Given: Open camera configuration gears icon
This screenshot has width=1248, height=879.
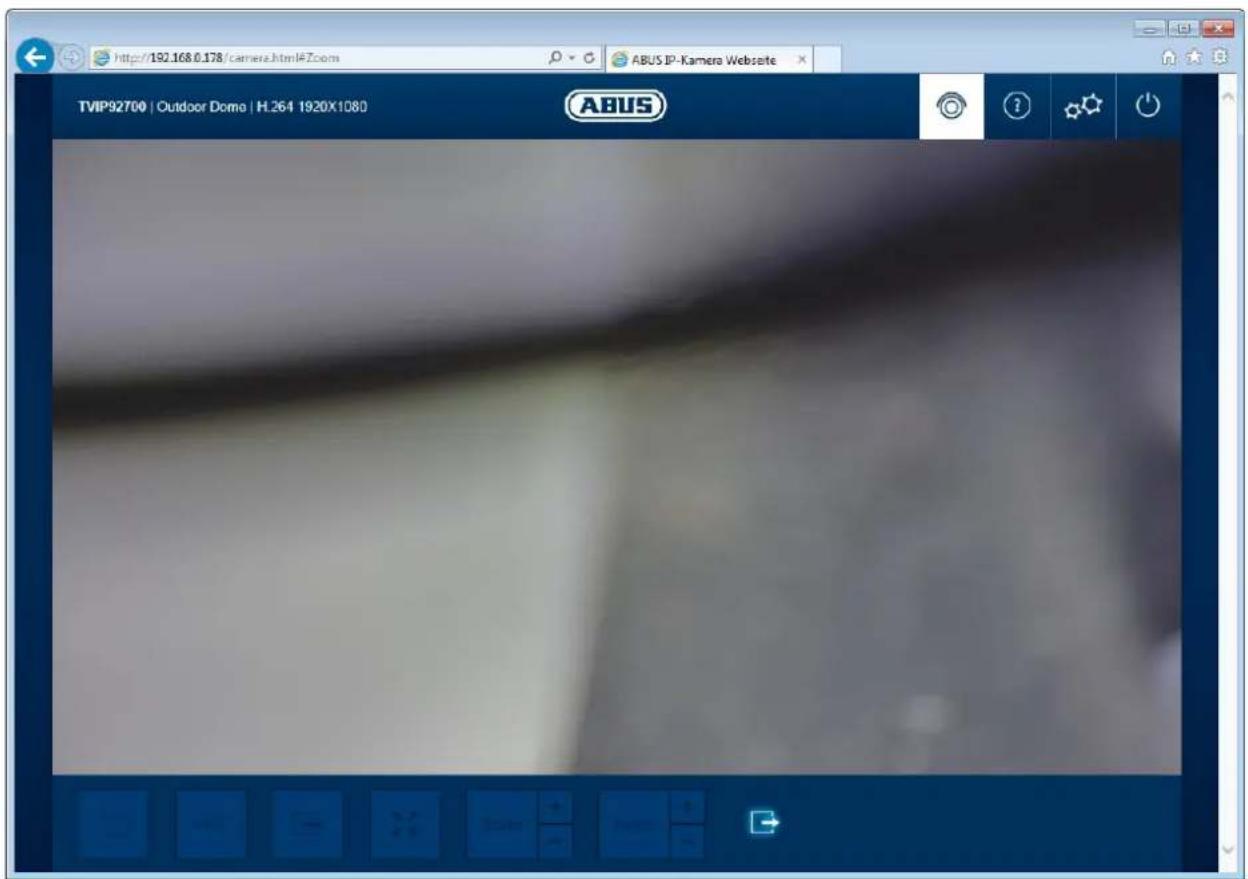Looking at the screenshot, I should click(1083, 107).
